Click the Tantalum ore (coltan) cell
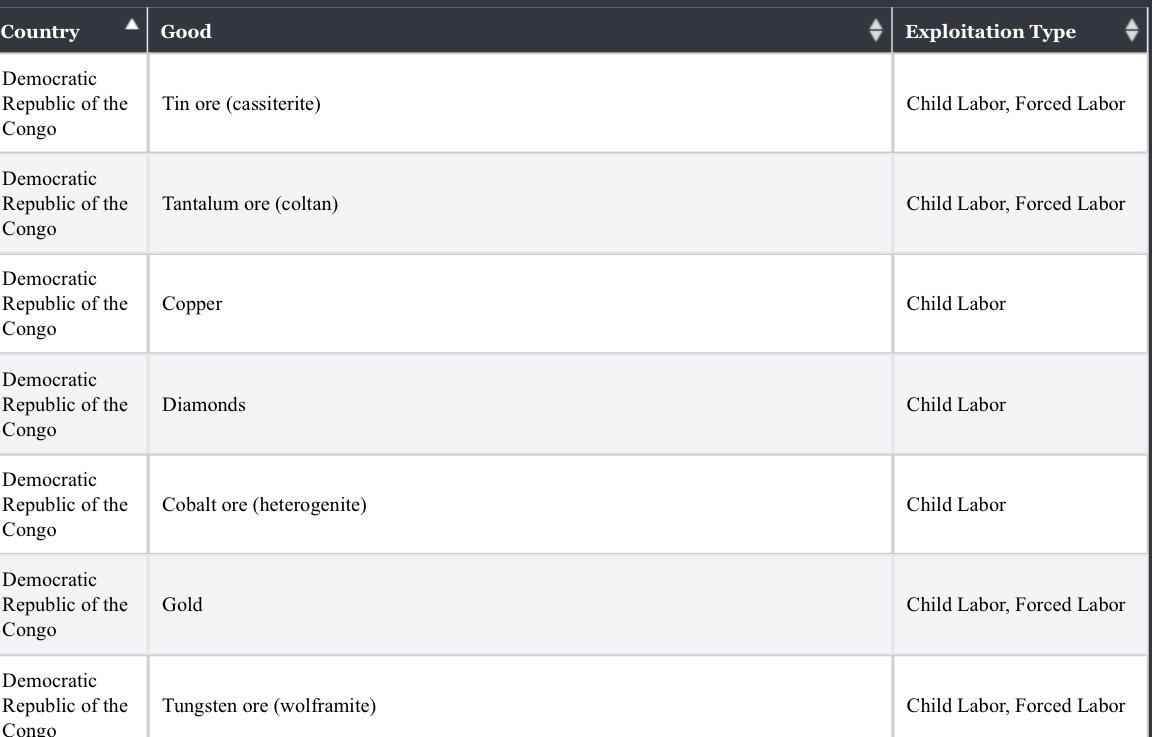 pos(250,203)
